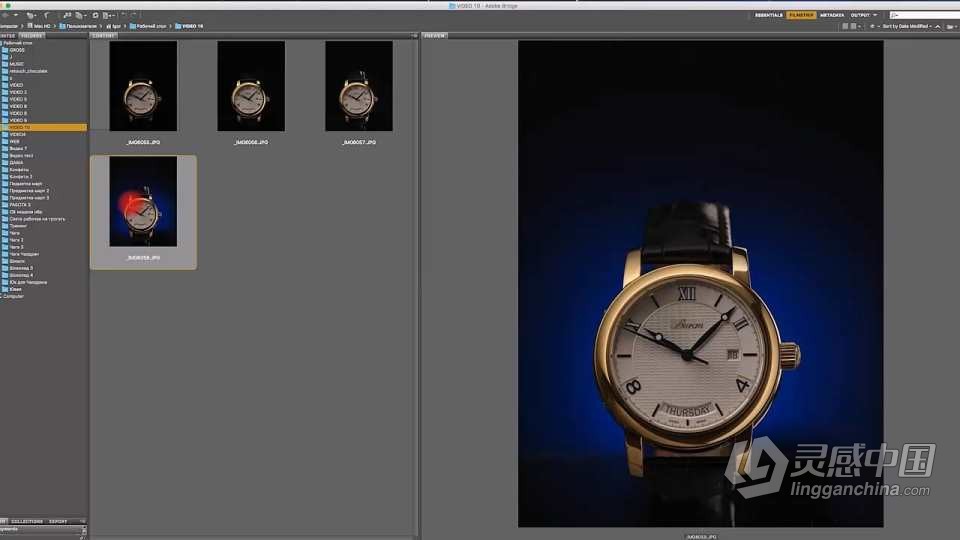960x540 pixels.
Task: Select the second watch thumbnail in the top row
Action: 251,86
